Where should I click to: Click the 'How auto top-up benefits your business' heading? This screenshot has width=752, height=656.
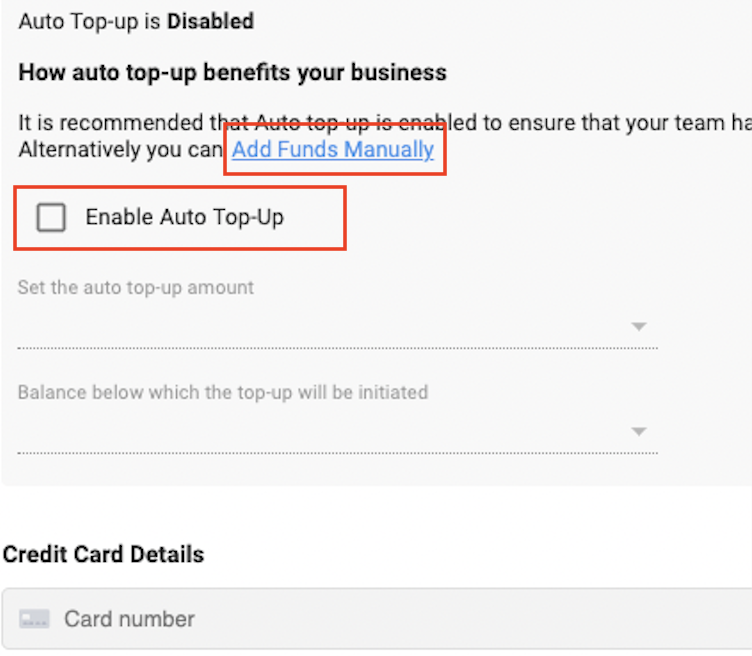pos(233,73)
